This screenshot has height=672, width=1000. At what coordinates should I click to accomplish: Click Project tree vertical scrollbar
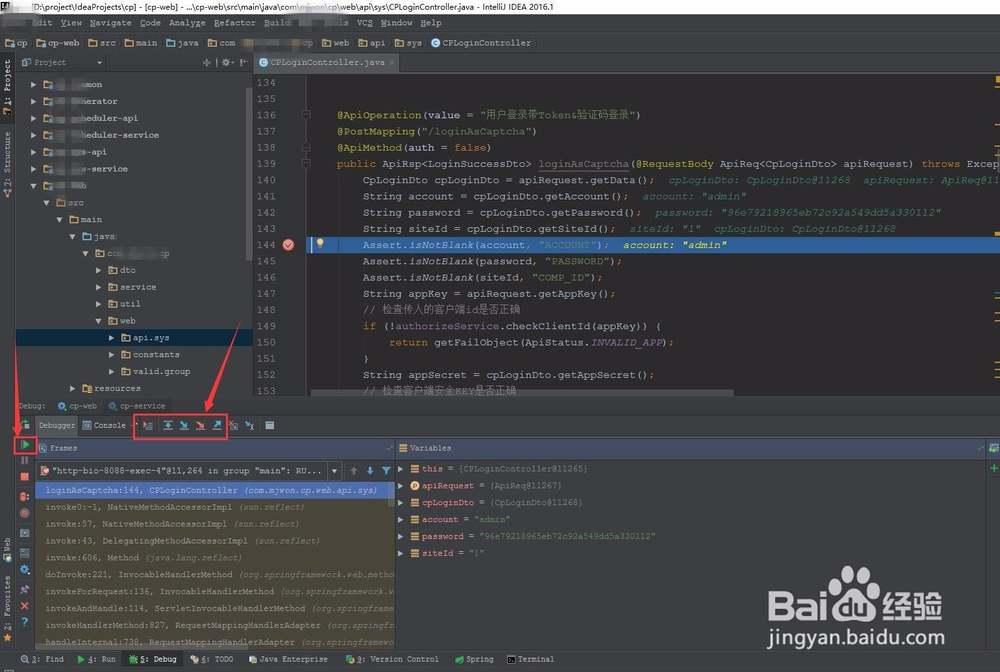click(249, 172)
